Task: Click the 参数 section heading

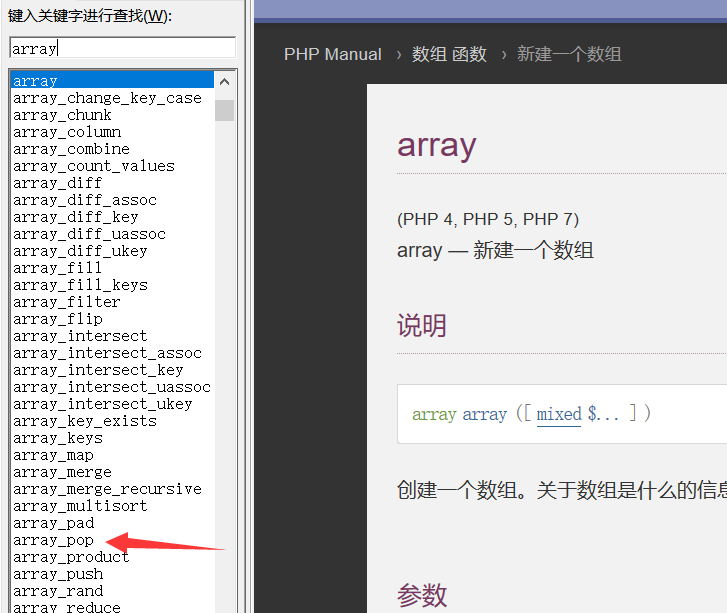Action: [421, 595]
